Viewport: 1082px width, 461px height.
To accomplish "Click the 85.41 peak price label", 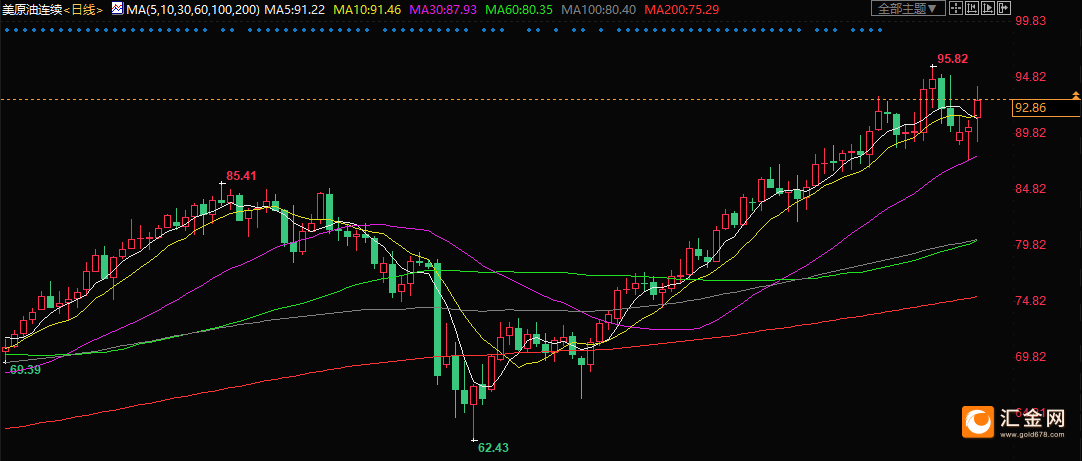I will coord(241,176).
